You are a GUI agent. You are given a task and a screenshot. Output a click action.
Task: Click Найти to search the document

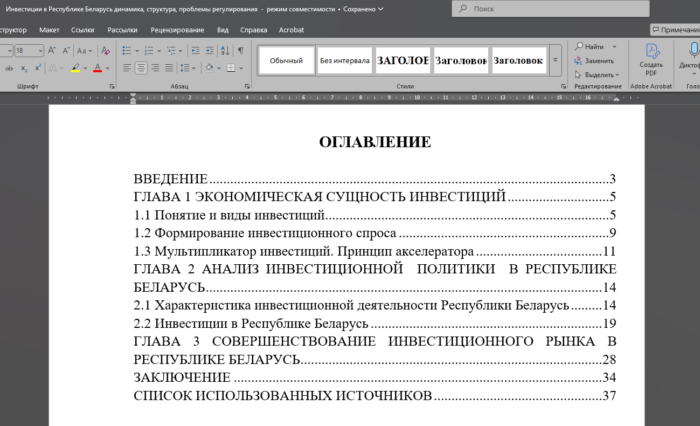click(x=590, y=46)
